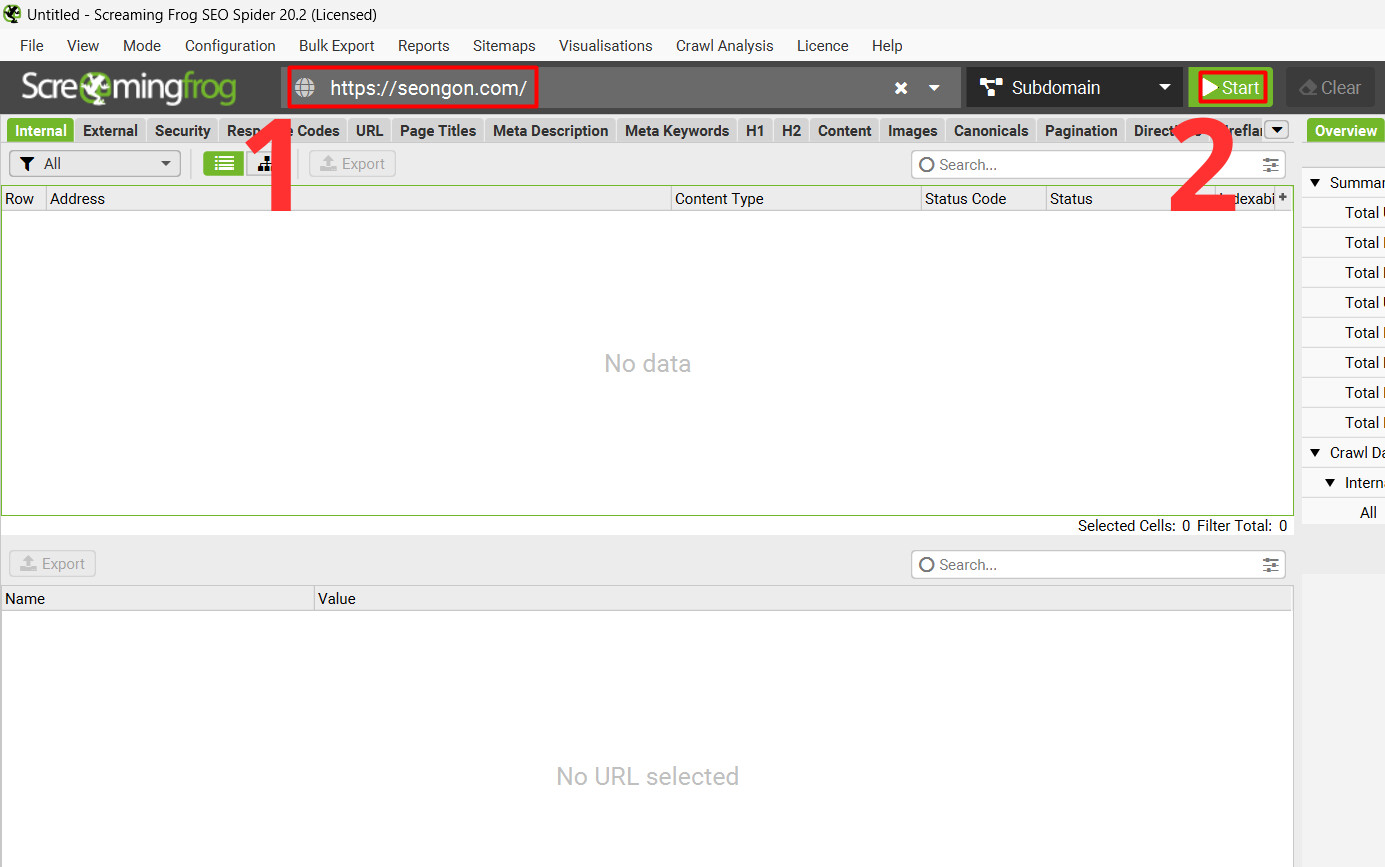Open the Licence menu

[x=823, y=46]
